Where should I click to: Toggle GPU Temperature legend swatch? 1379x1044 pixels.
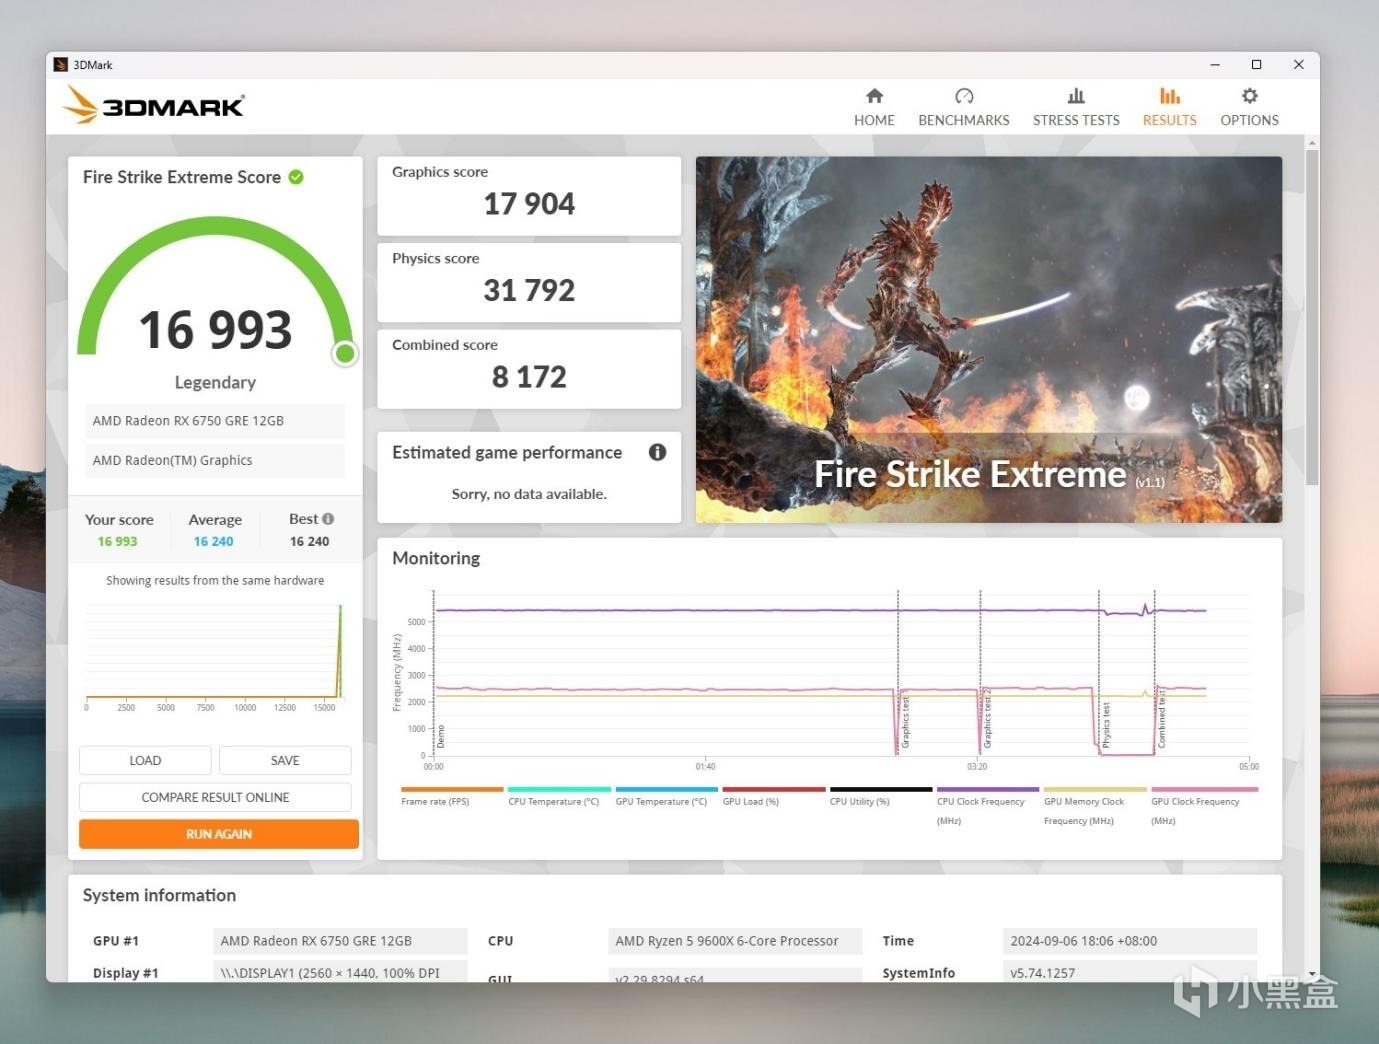tap(667, 789)
